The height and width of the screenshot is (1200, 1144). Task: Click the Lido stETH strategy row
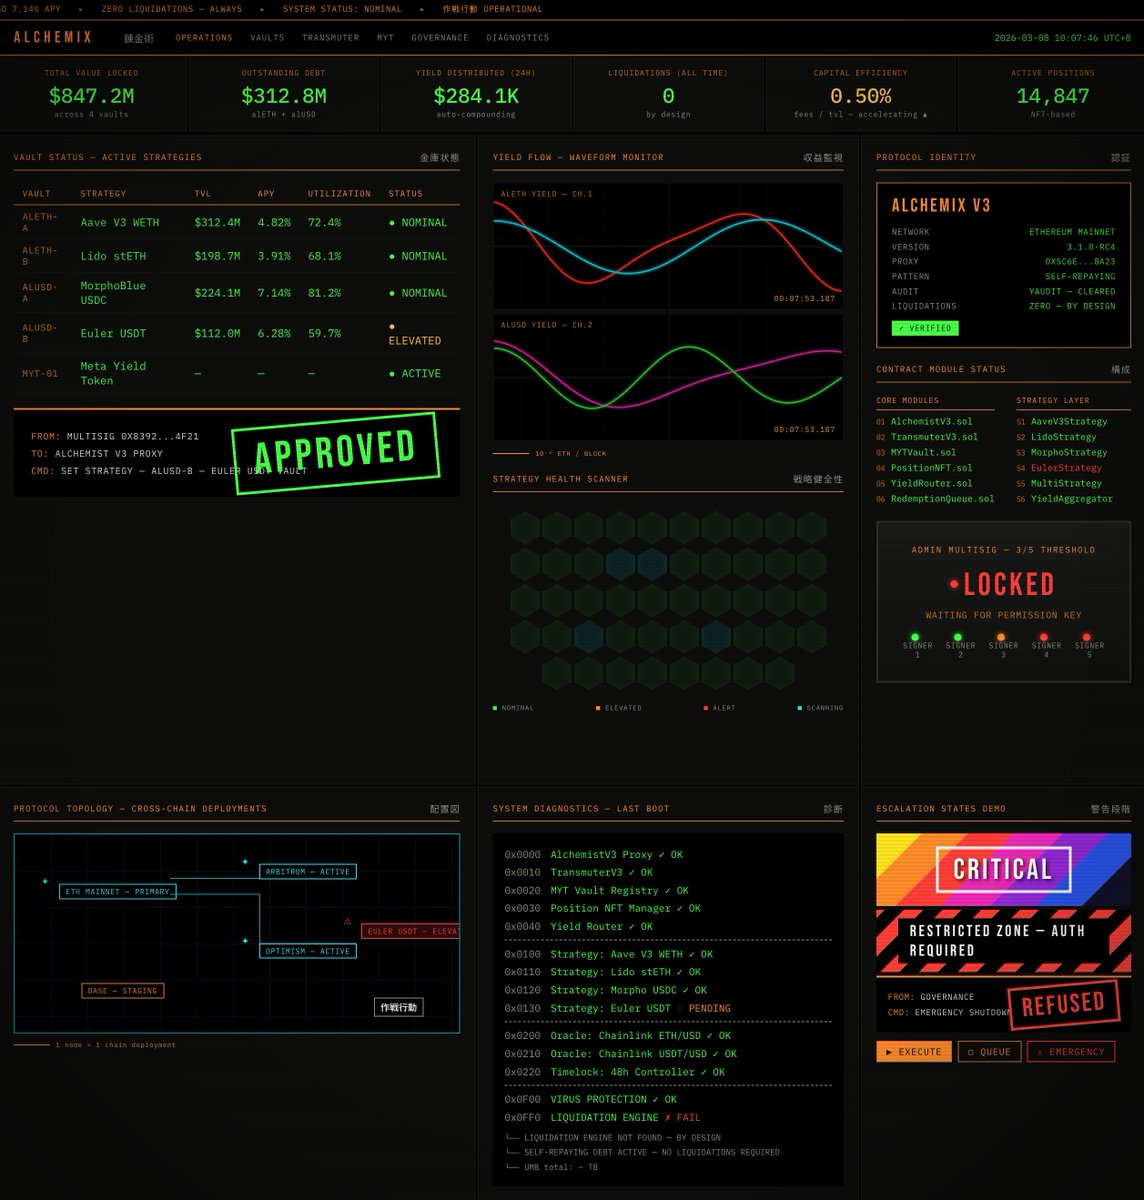point(237,256)
